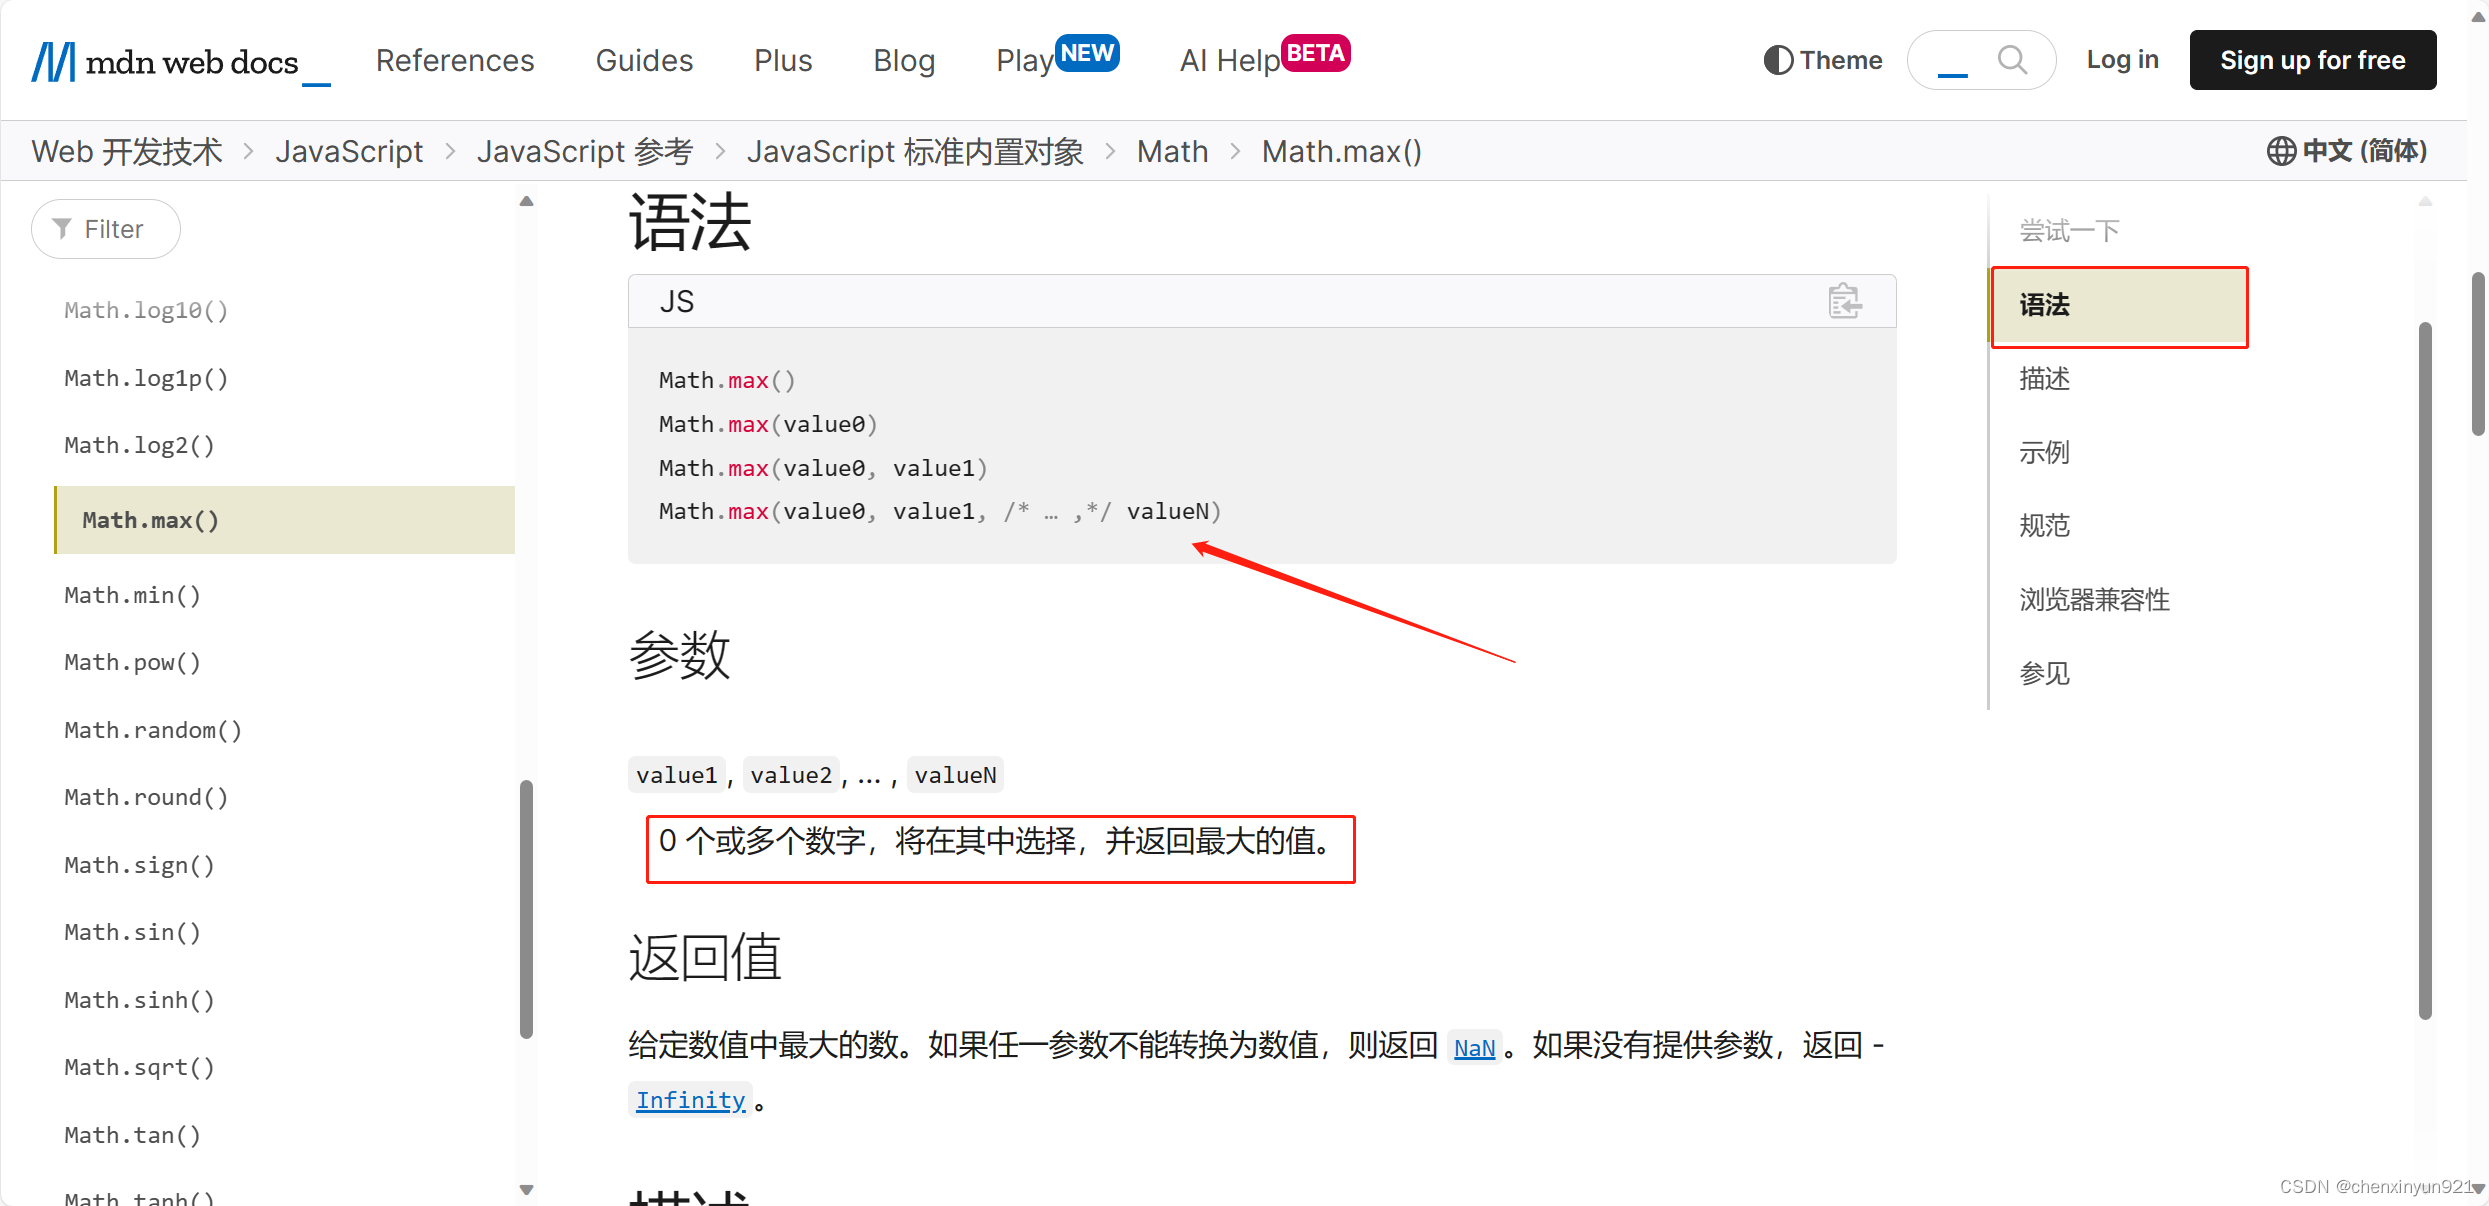Click the 语法 heading
The width and height of the screenshot is (2489, 1206).
[690, 222]
